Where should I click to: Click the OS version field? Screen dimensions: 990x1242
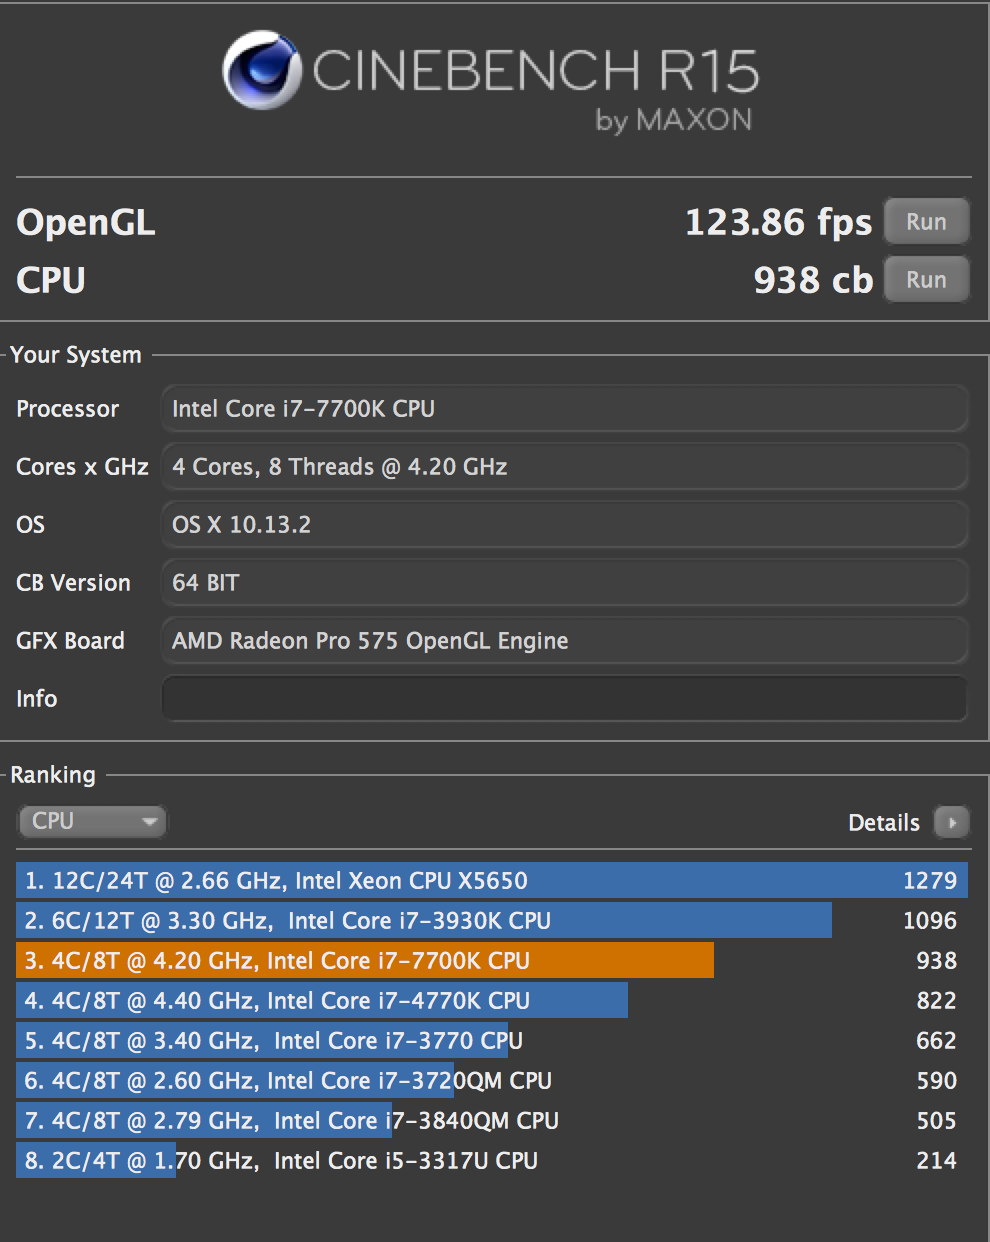pyautogui.click(x=564, y=525)
